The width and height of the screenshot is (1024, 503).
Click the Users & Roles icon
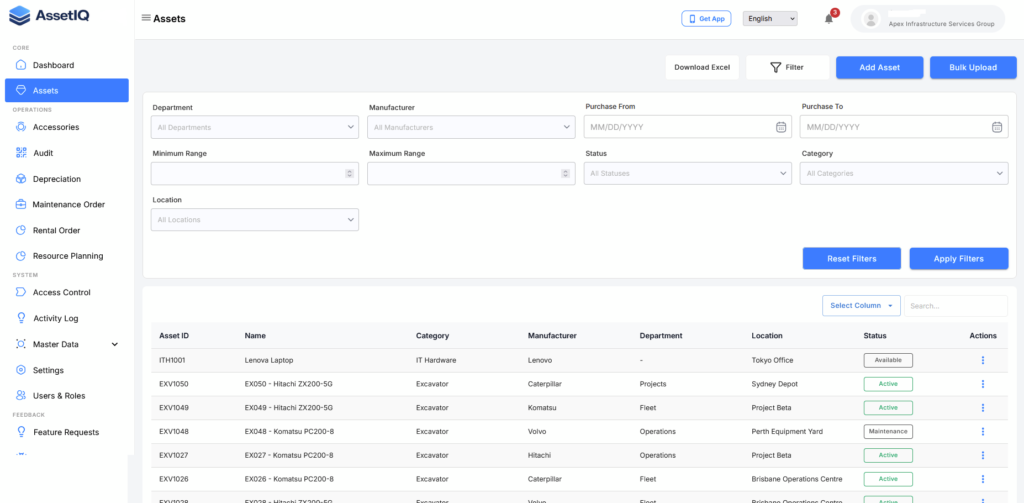point(21,396)
